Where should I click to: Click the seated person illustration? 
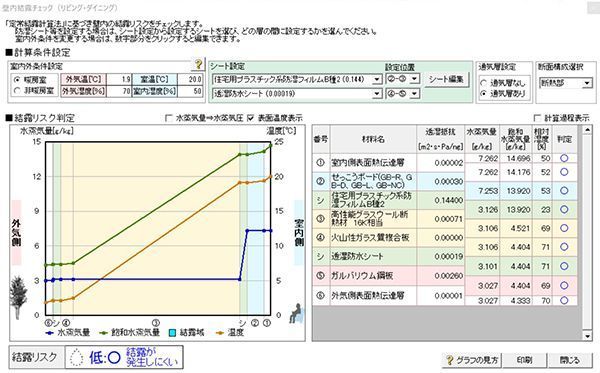coord(296,313)
